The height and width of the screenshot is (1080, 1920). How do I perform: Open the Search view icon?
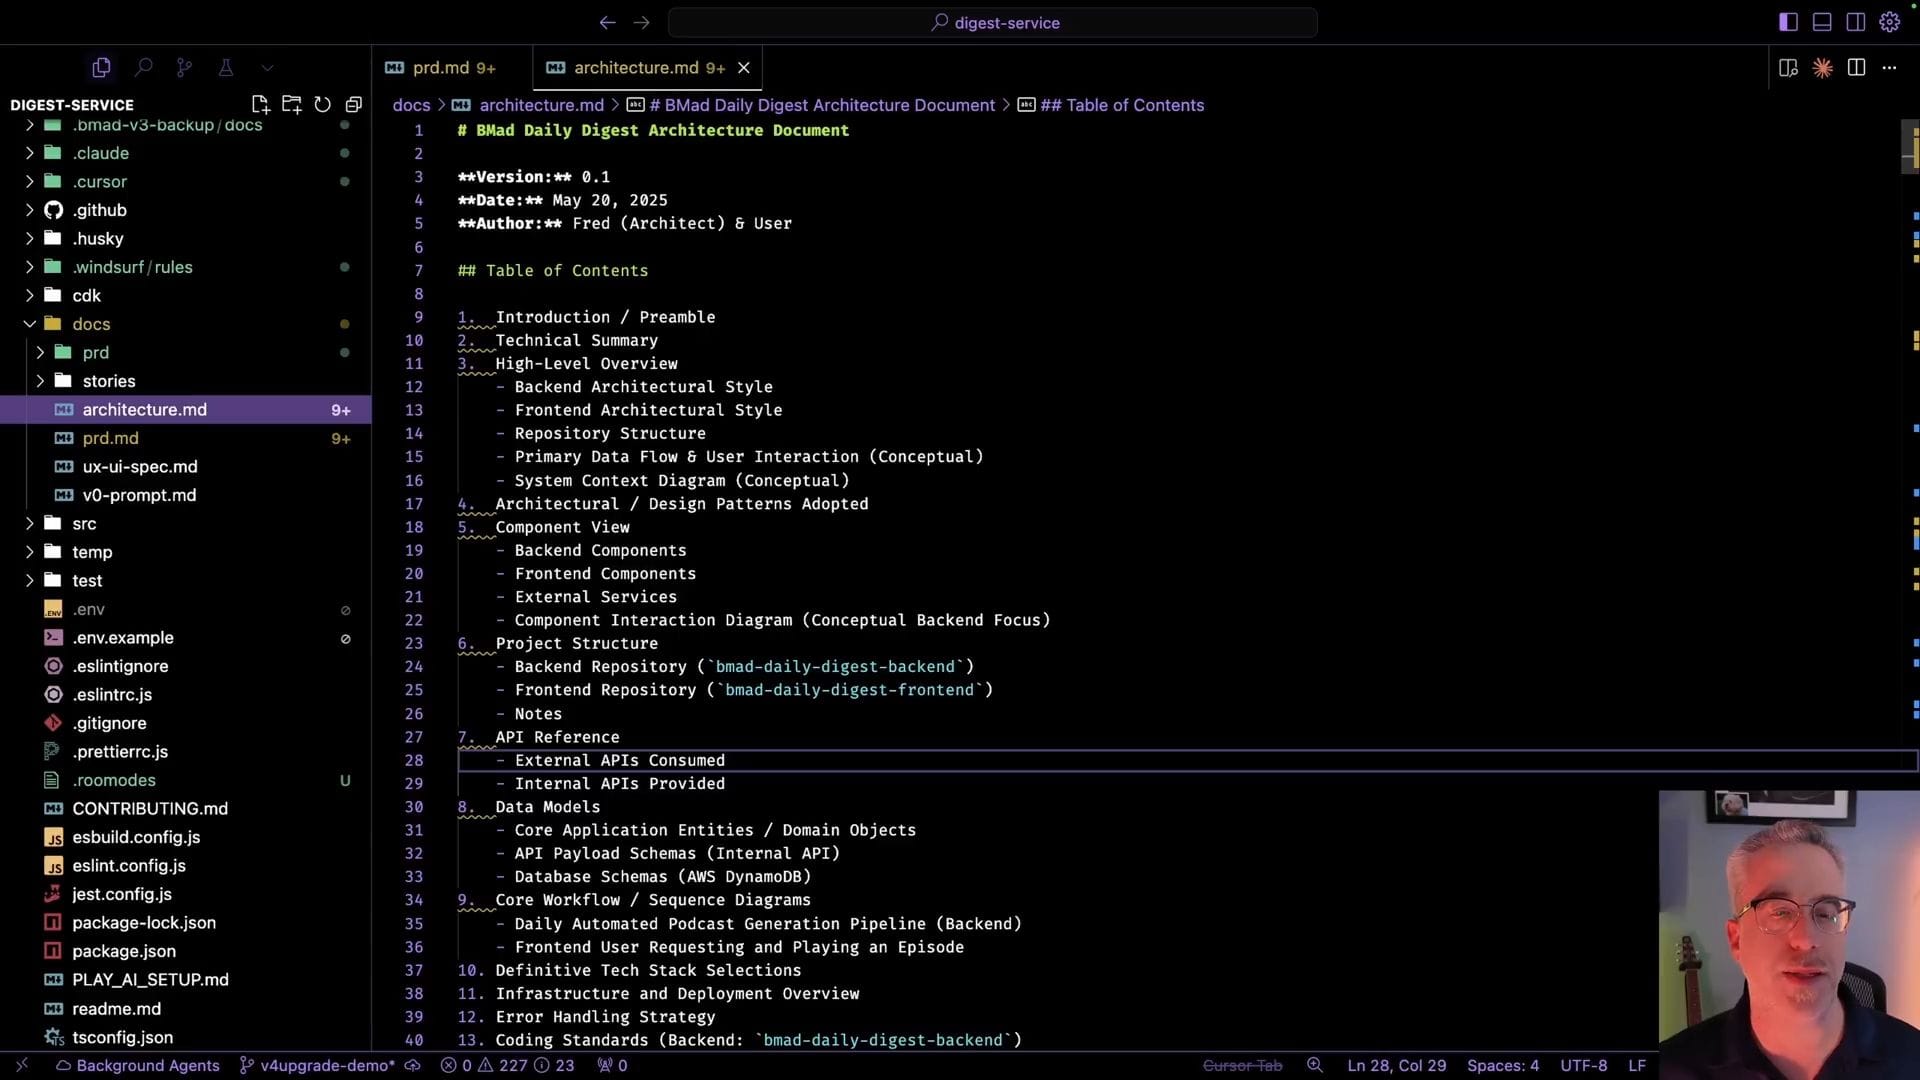pos(143,67)
